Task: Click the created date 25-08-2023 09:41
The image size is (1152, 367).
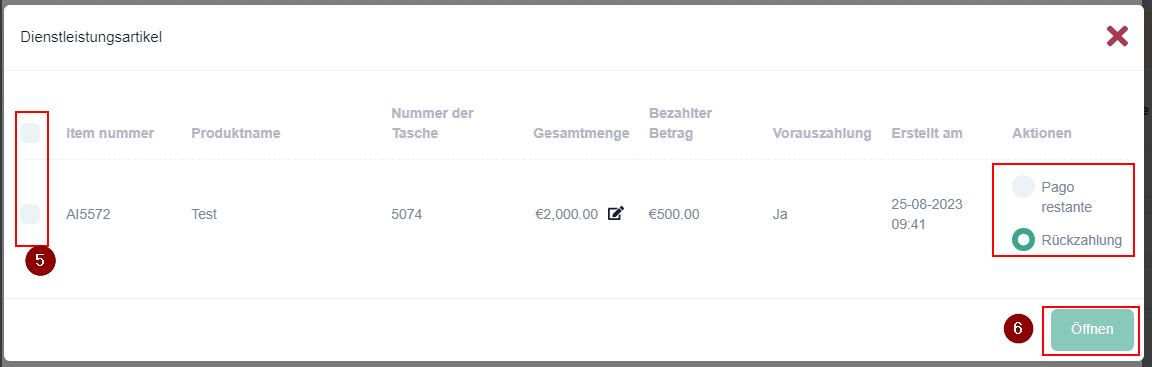Action: (x=927, y=214)
